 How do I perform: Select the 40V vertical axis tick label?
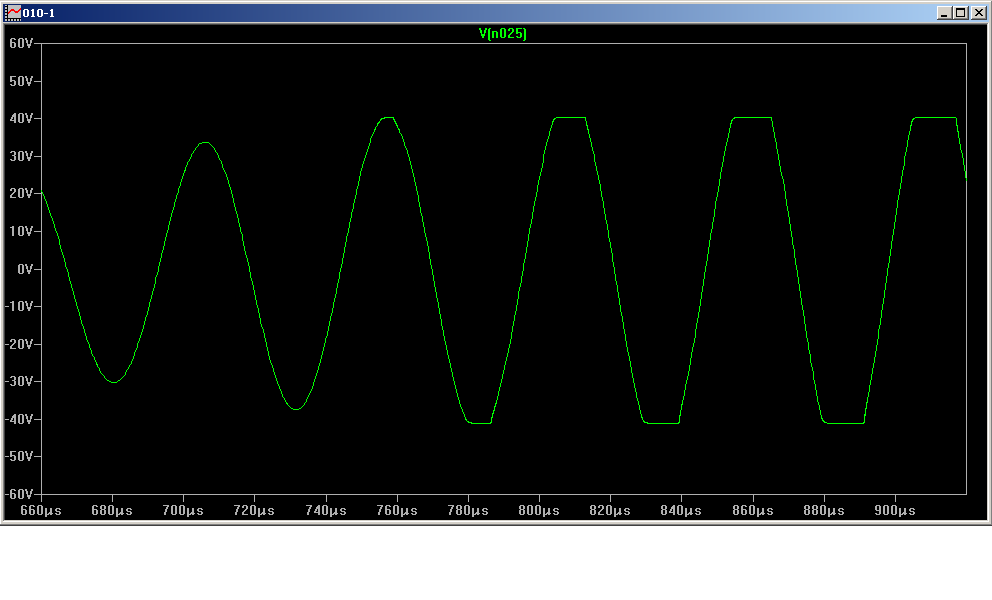tap(22, 119)
